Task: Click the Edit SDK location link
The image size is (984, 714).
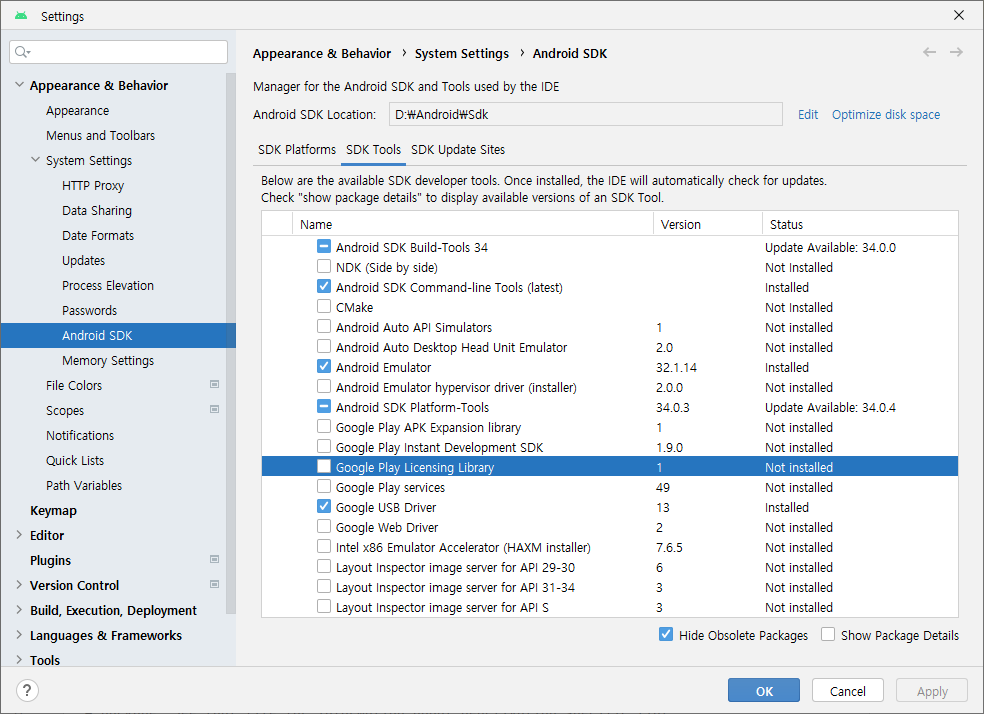Action: coord(808,115)
